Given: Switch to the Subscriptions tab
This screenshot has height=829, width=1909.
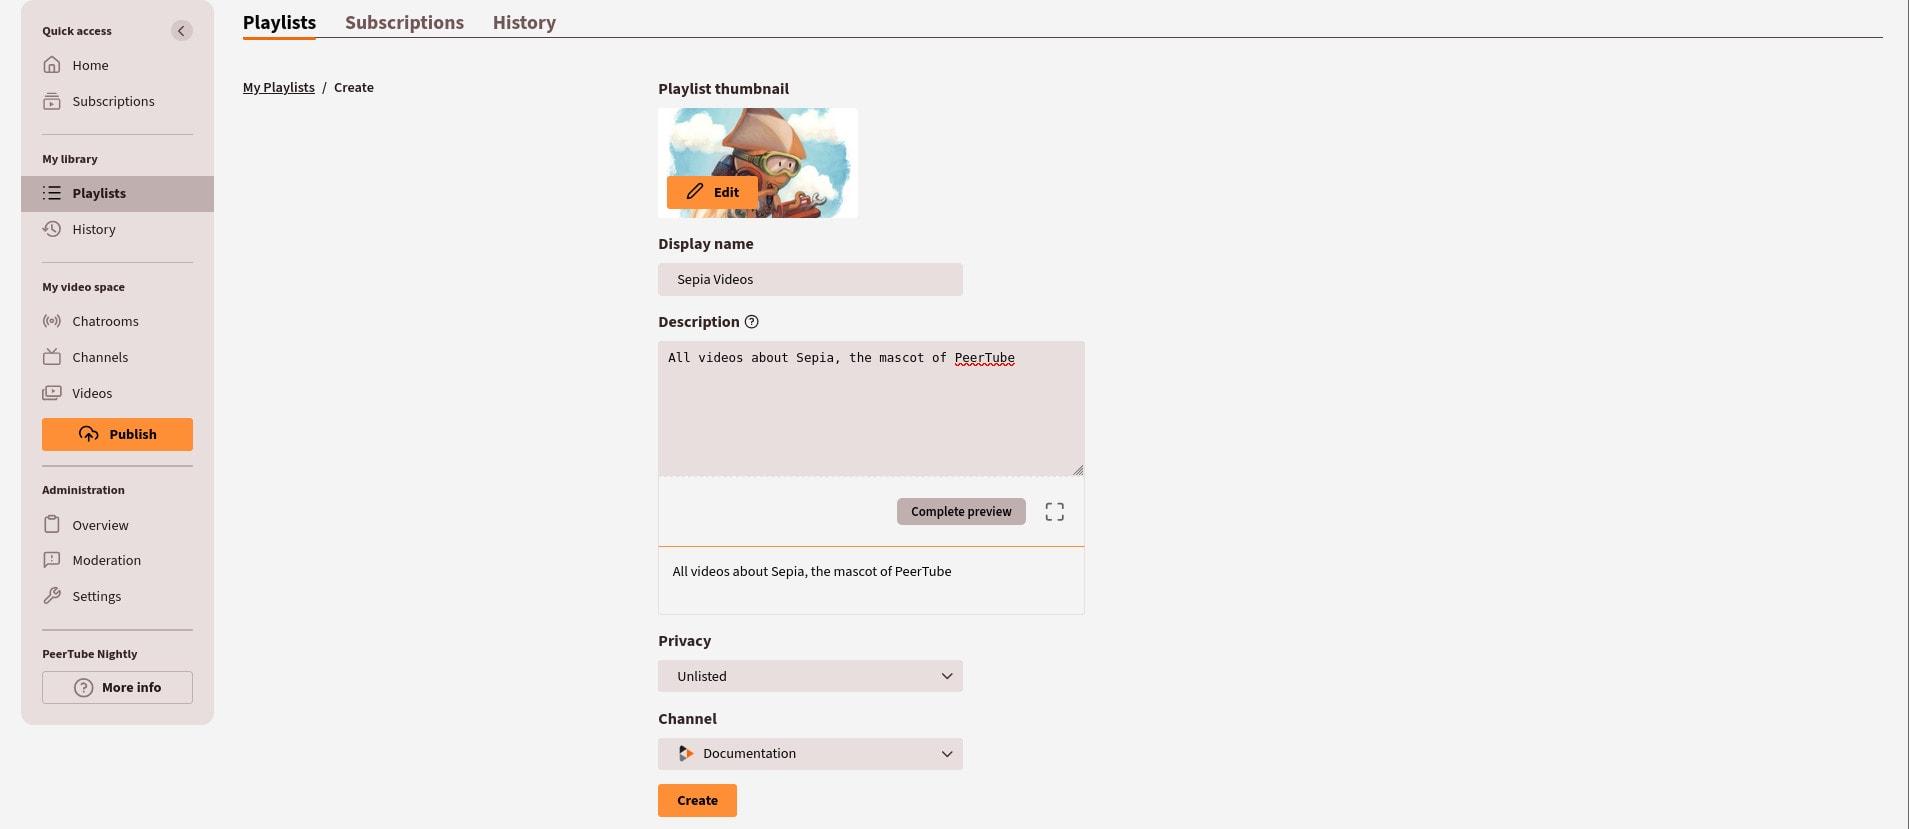Looking at the screenshot, I should click(x=404, y=22).
